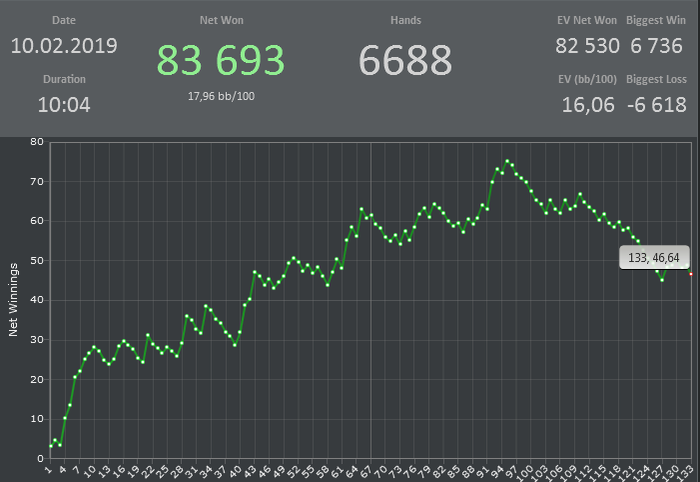Viewport: 700px width, 482px height.
Task: Select the date value 10.02.2019
Action: coord(64,46)
